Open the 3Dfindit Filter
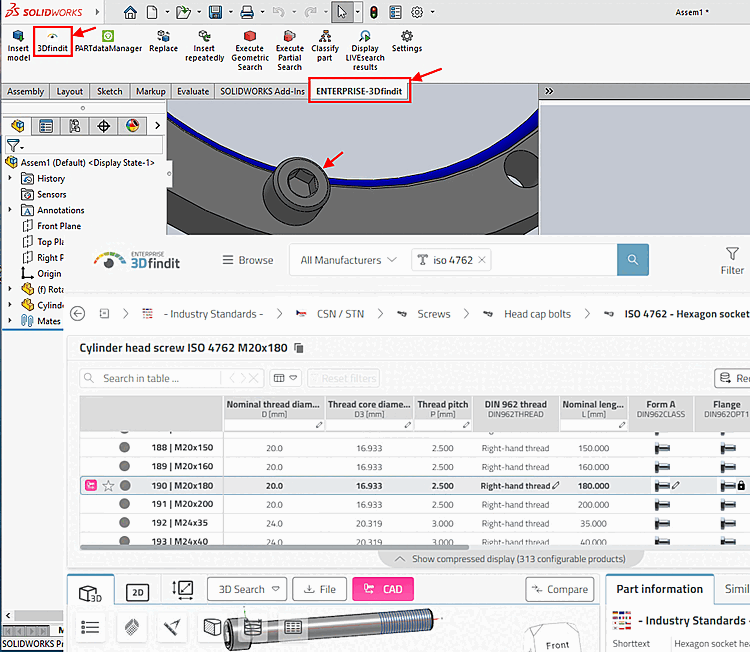 pos(732,261)
